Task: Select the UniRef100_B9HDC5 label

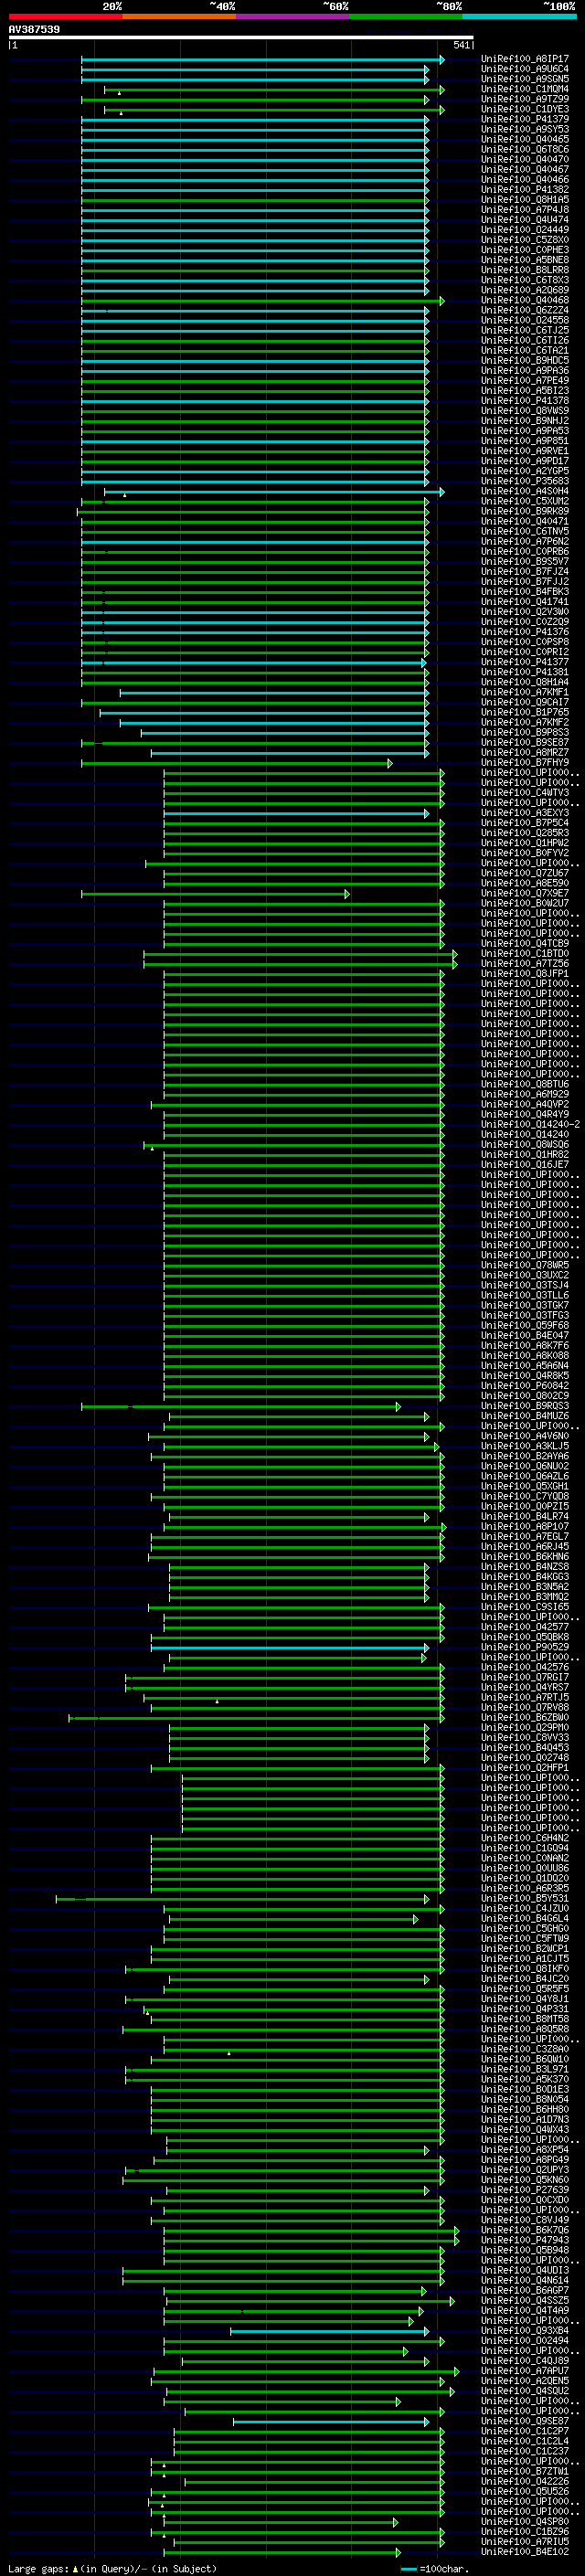Action: 525,360
